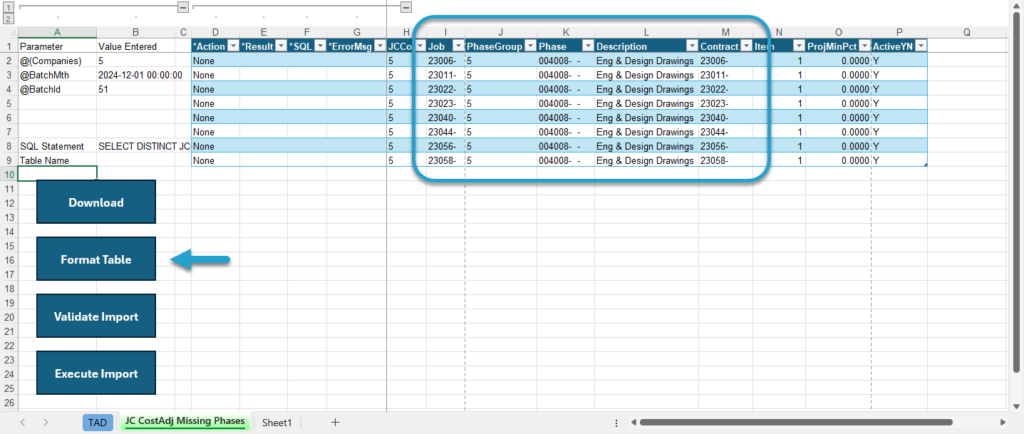Click the Validate Import button
1024x434 pixels.
click(x=96, y=317)
